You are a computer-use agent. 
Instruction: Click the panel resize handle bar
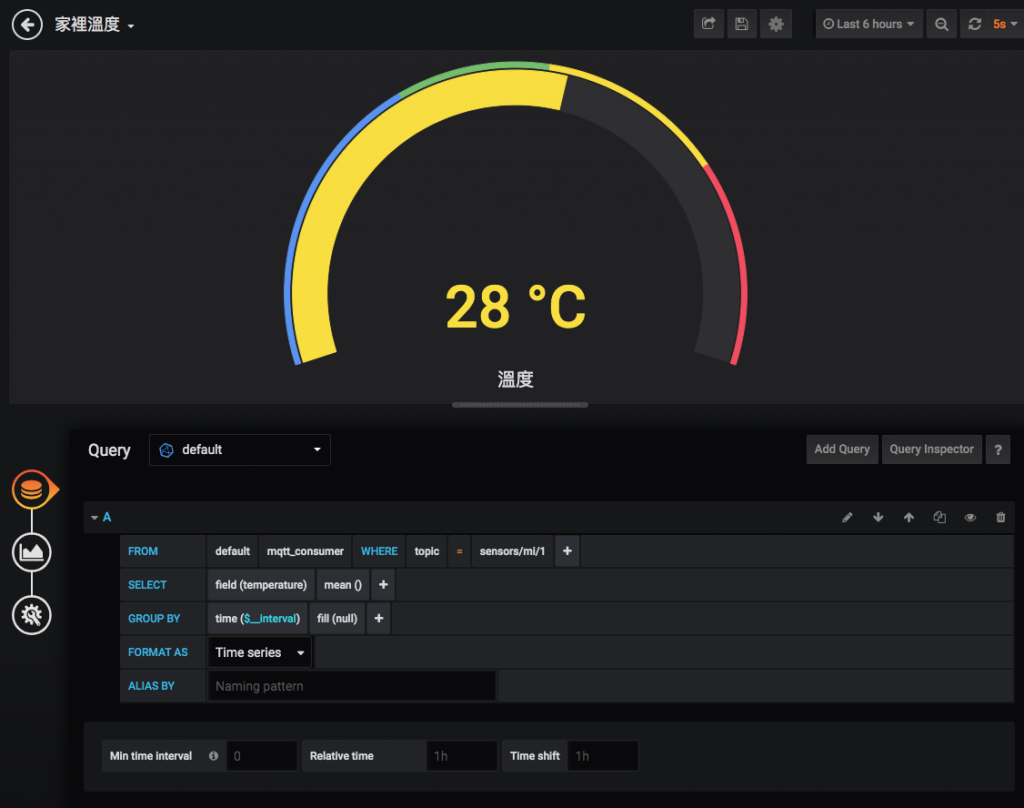coord(520,405)
